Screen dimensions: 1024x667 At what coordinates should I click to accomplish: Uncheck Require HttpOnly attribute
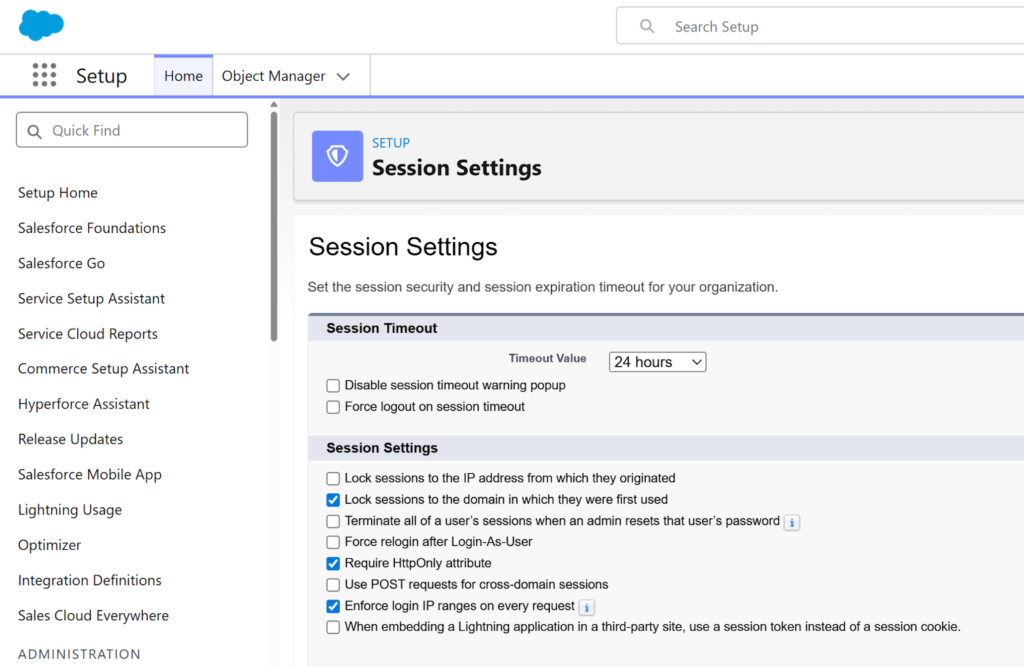click(333, 564)
